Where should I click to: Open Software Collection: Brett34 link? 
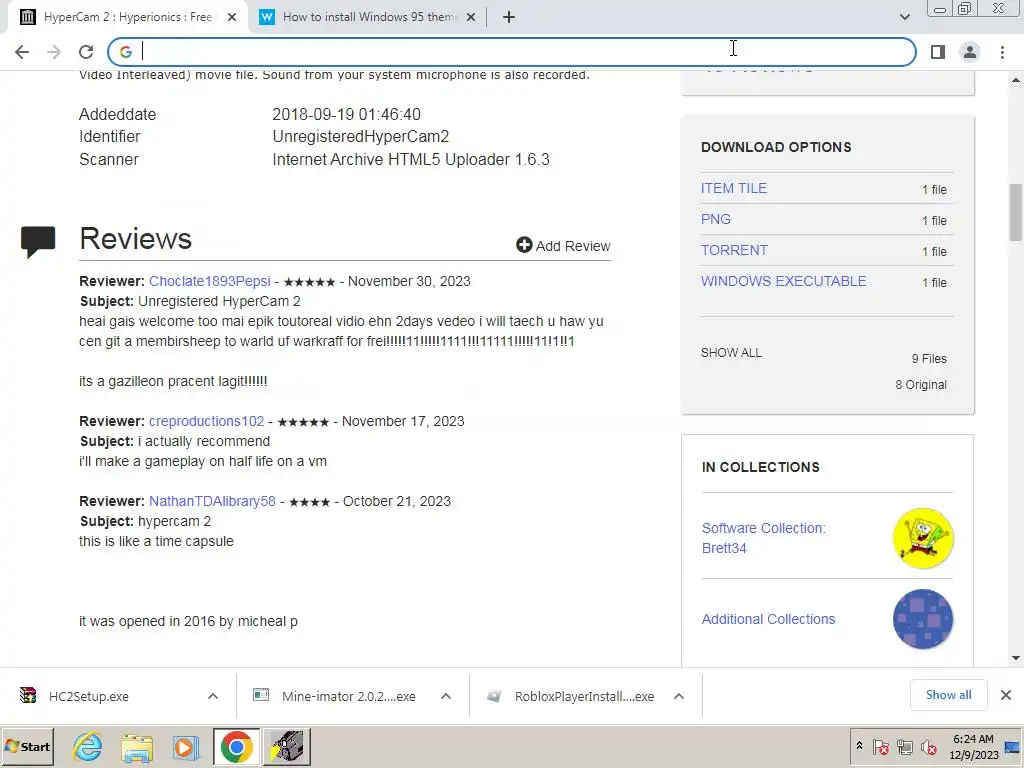(763, 538)
